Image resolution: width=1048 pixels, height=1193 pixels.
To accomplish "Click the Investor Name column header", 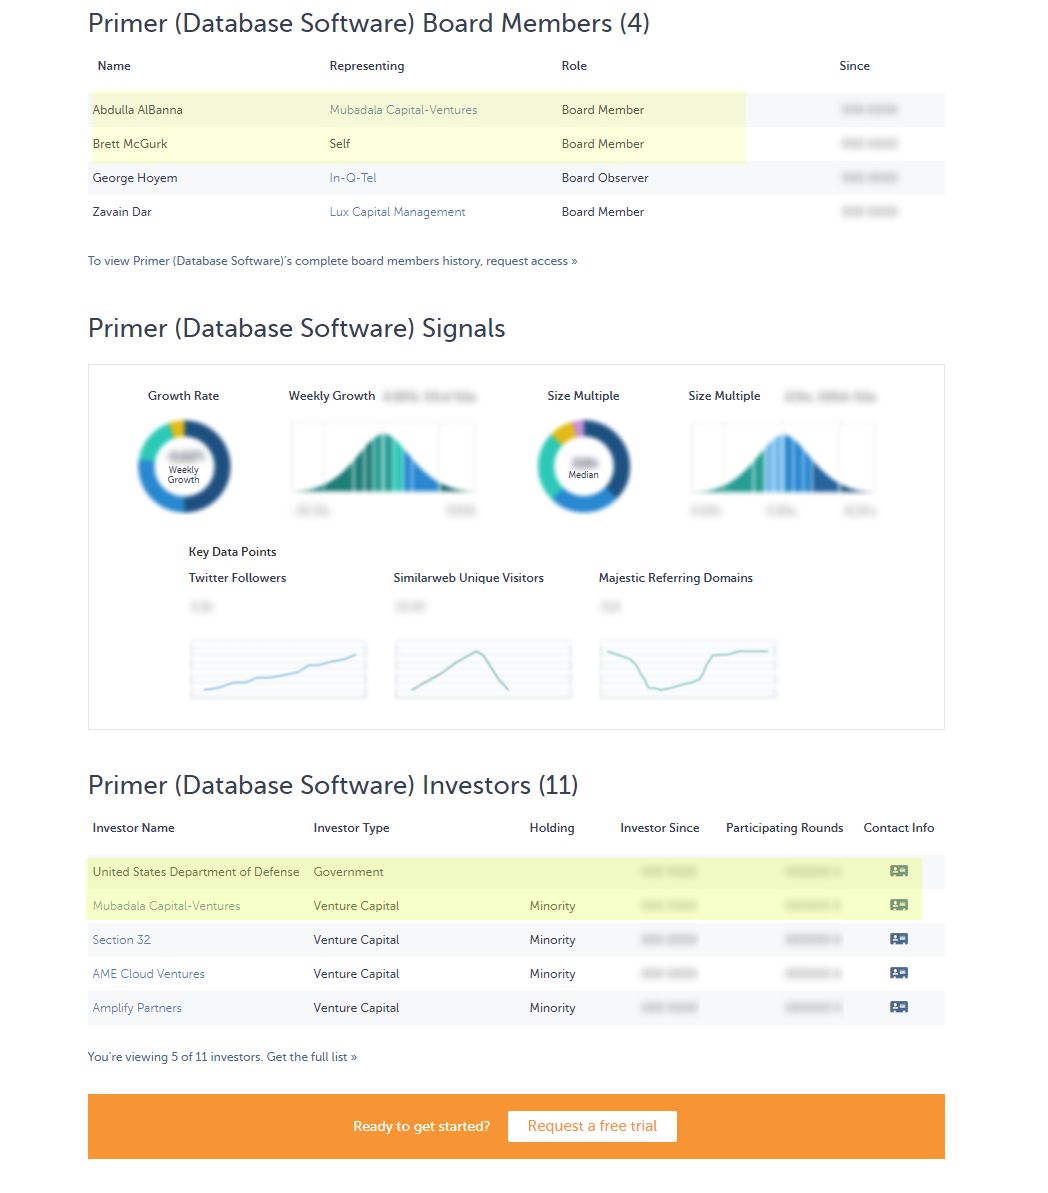I will pyautogui.click(x=134, y=828).
